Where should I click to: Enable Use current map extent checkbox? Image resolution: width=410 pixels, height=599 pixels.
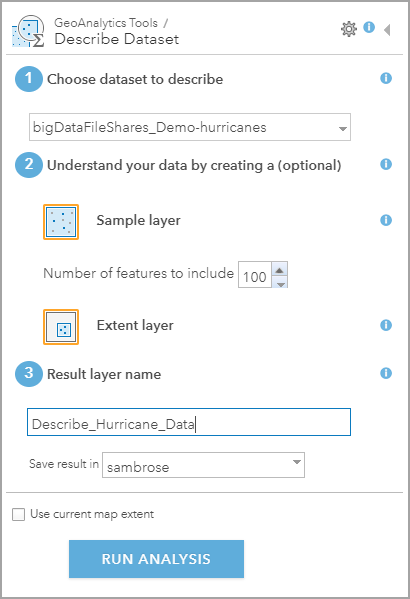(x=18, y=514)
